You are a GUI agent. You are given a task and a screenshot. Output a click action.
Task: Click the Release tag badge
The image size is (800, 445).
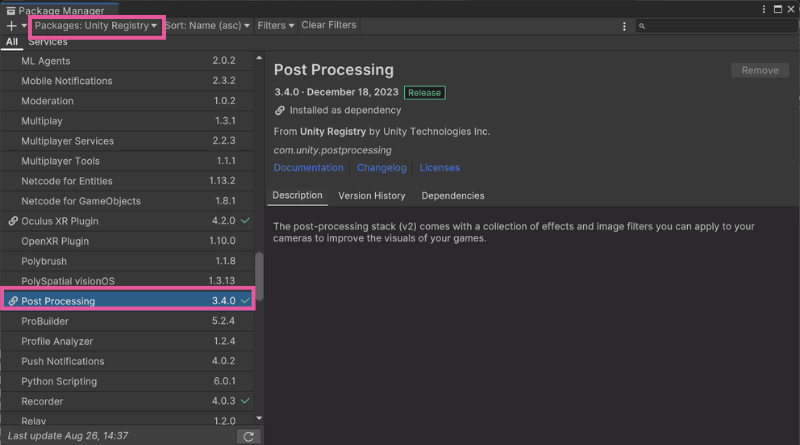pos(424,92)
